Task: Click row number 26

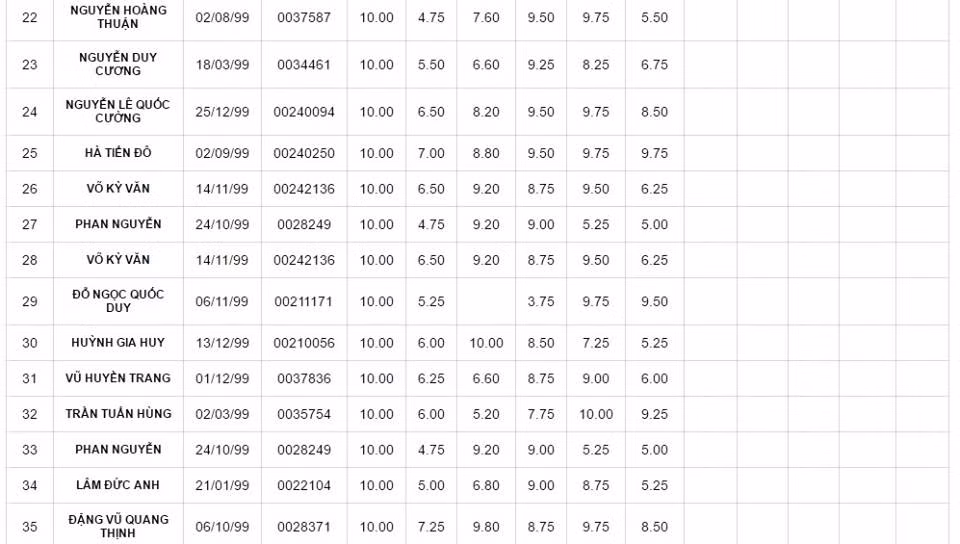Action: 30,189
